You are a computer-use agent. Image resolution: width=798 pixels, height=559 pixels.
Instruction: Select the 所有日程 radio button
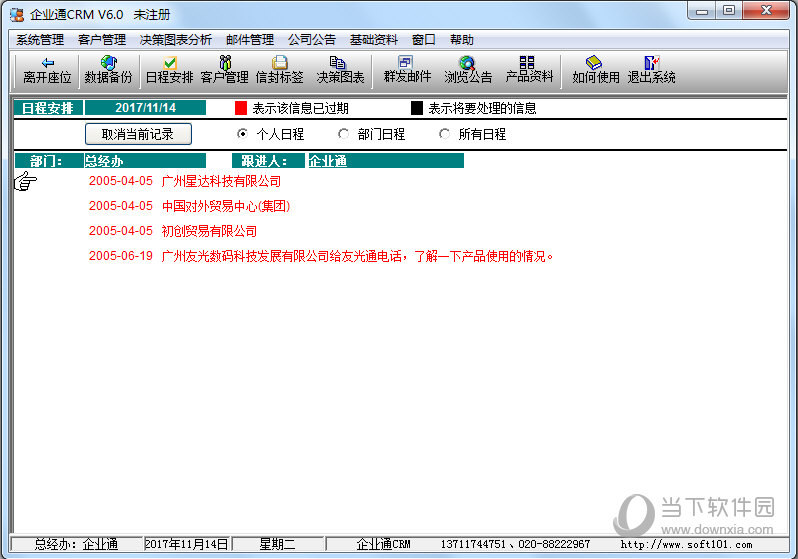pyautogui.click(x=444, y=134)
